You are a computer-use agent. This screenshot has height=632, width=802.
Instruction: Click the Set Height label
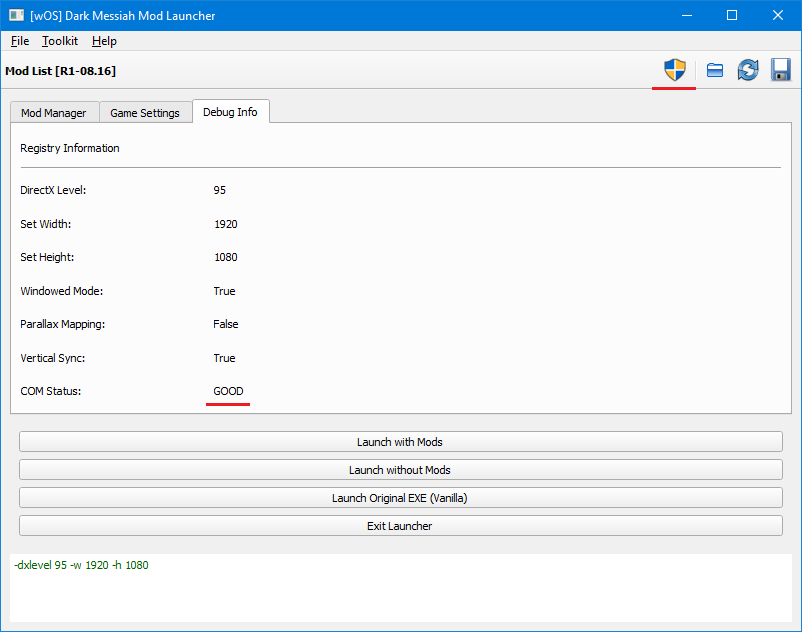tap(47, 257)
